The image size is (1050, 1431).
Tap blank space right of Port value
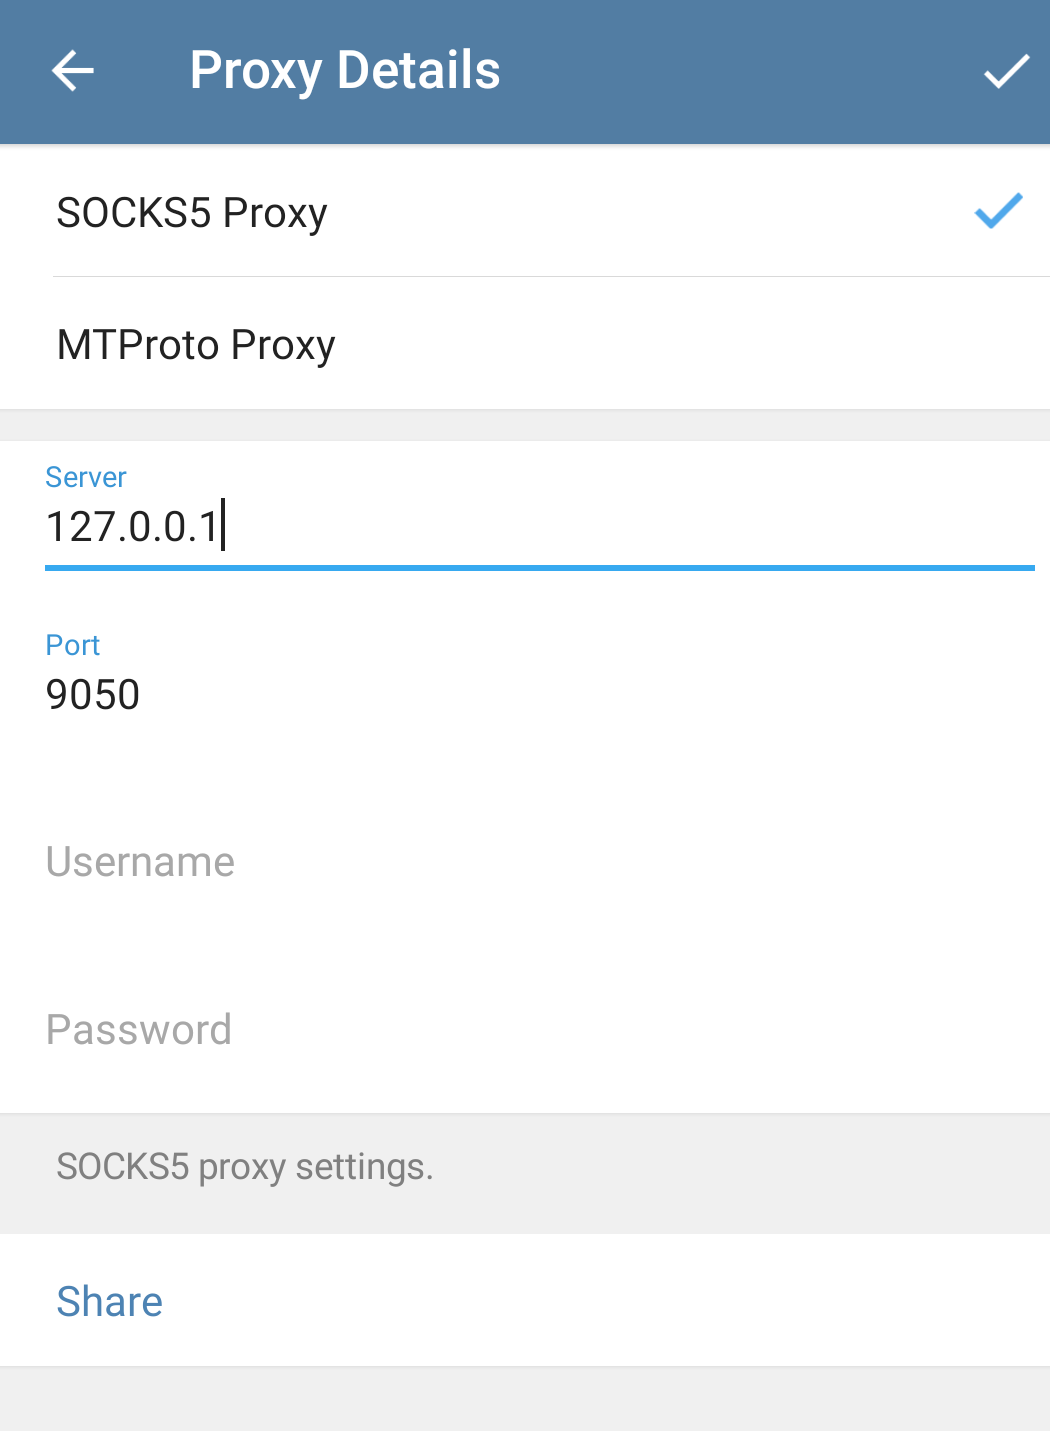coord(600,695)
